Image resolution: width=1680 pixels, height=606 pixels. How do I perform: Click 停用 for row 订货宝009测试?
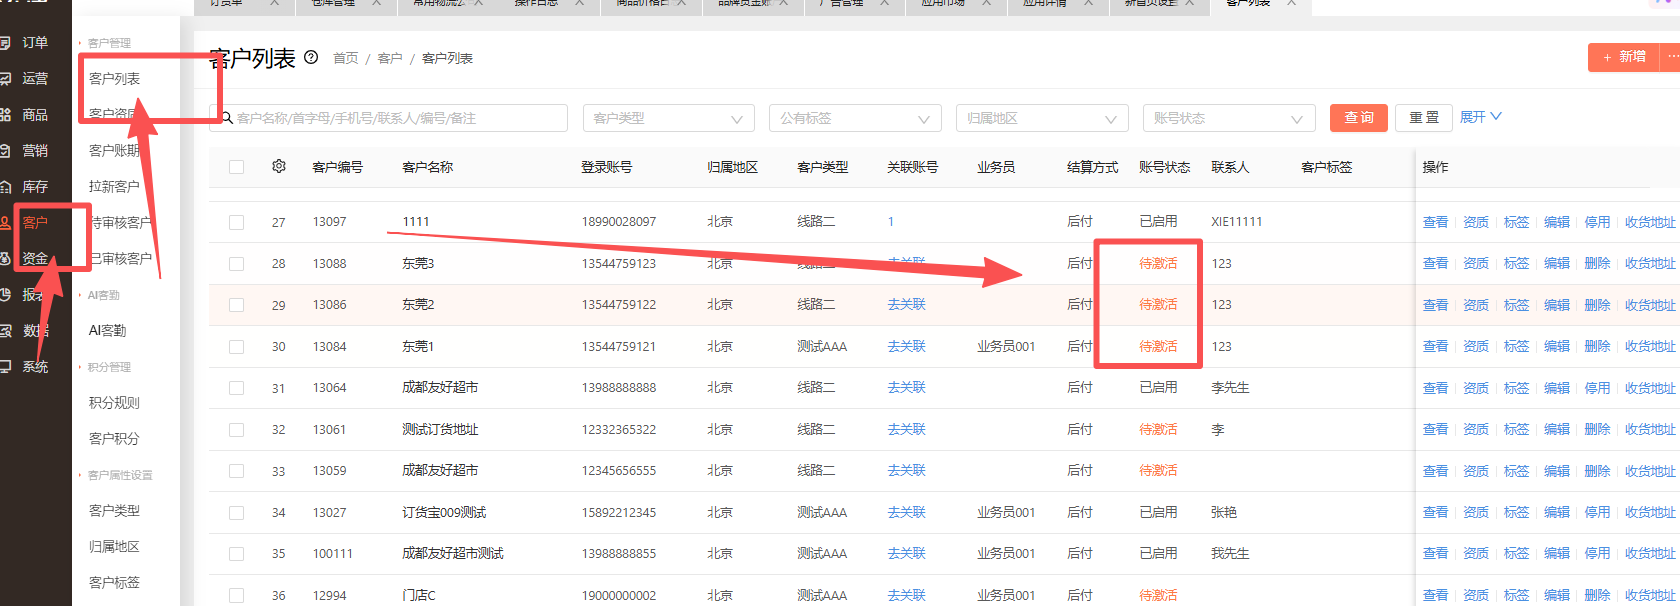[1597, 512]
